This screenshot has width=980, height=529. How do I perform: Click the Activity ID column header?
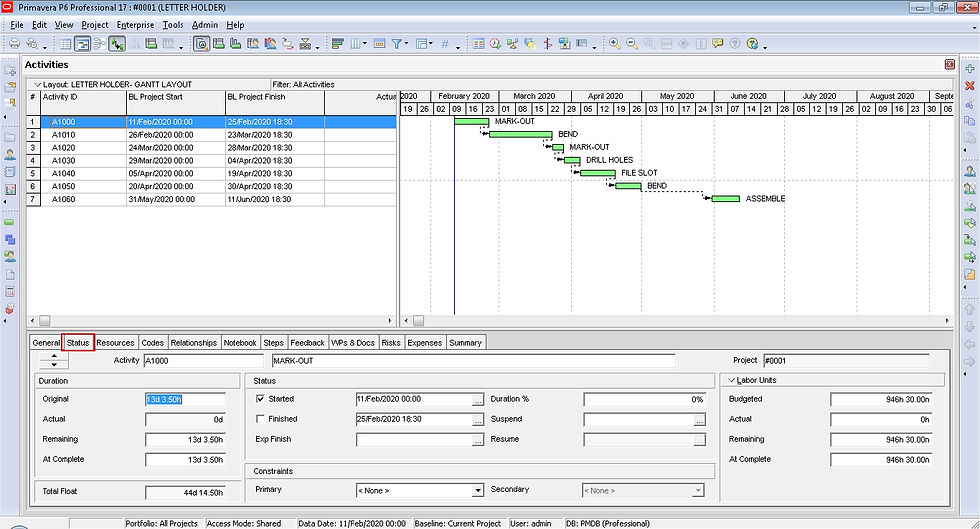[84, 103]
